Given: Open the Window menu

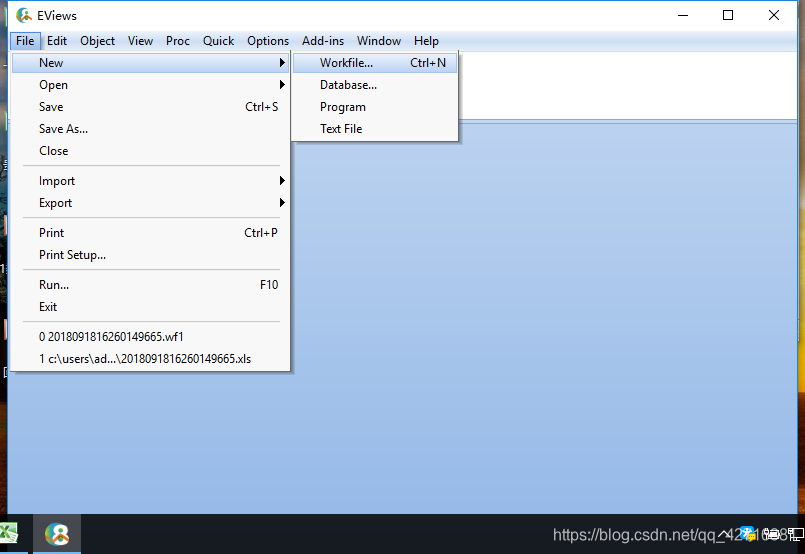Looking at the screenshot, I should pos(379,41).
